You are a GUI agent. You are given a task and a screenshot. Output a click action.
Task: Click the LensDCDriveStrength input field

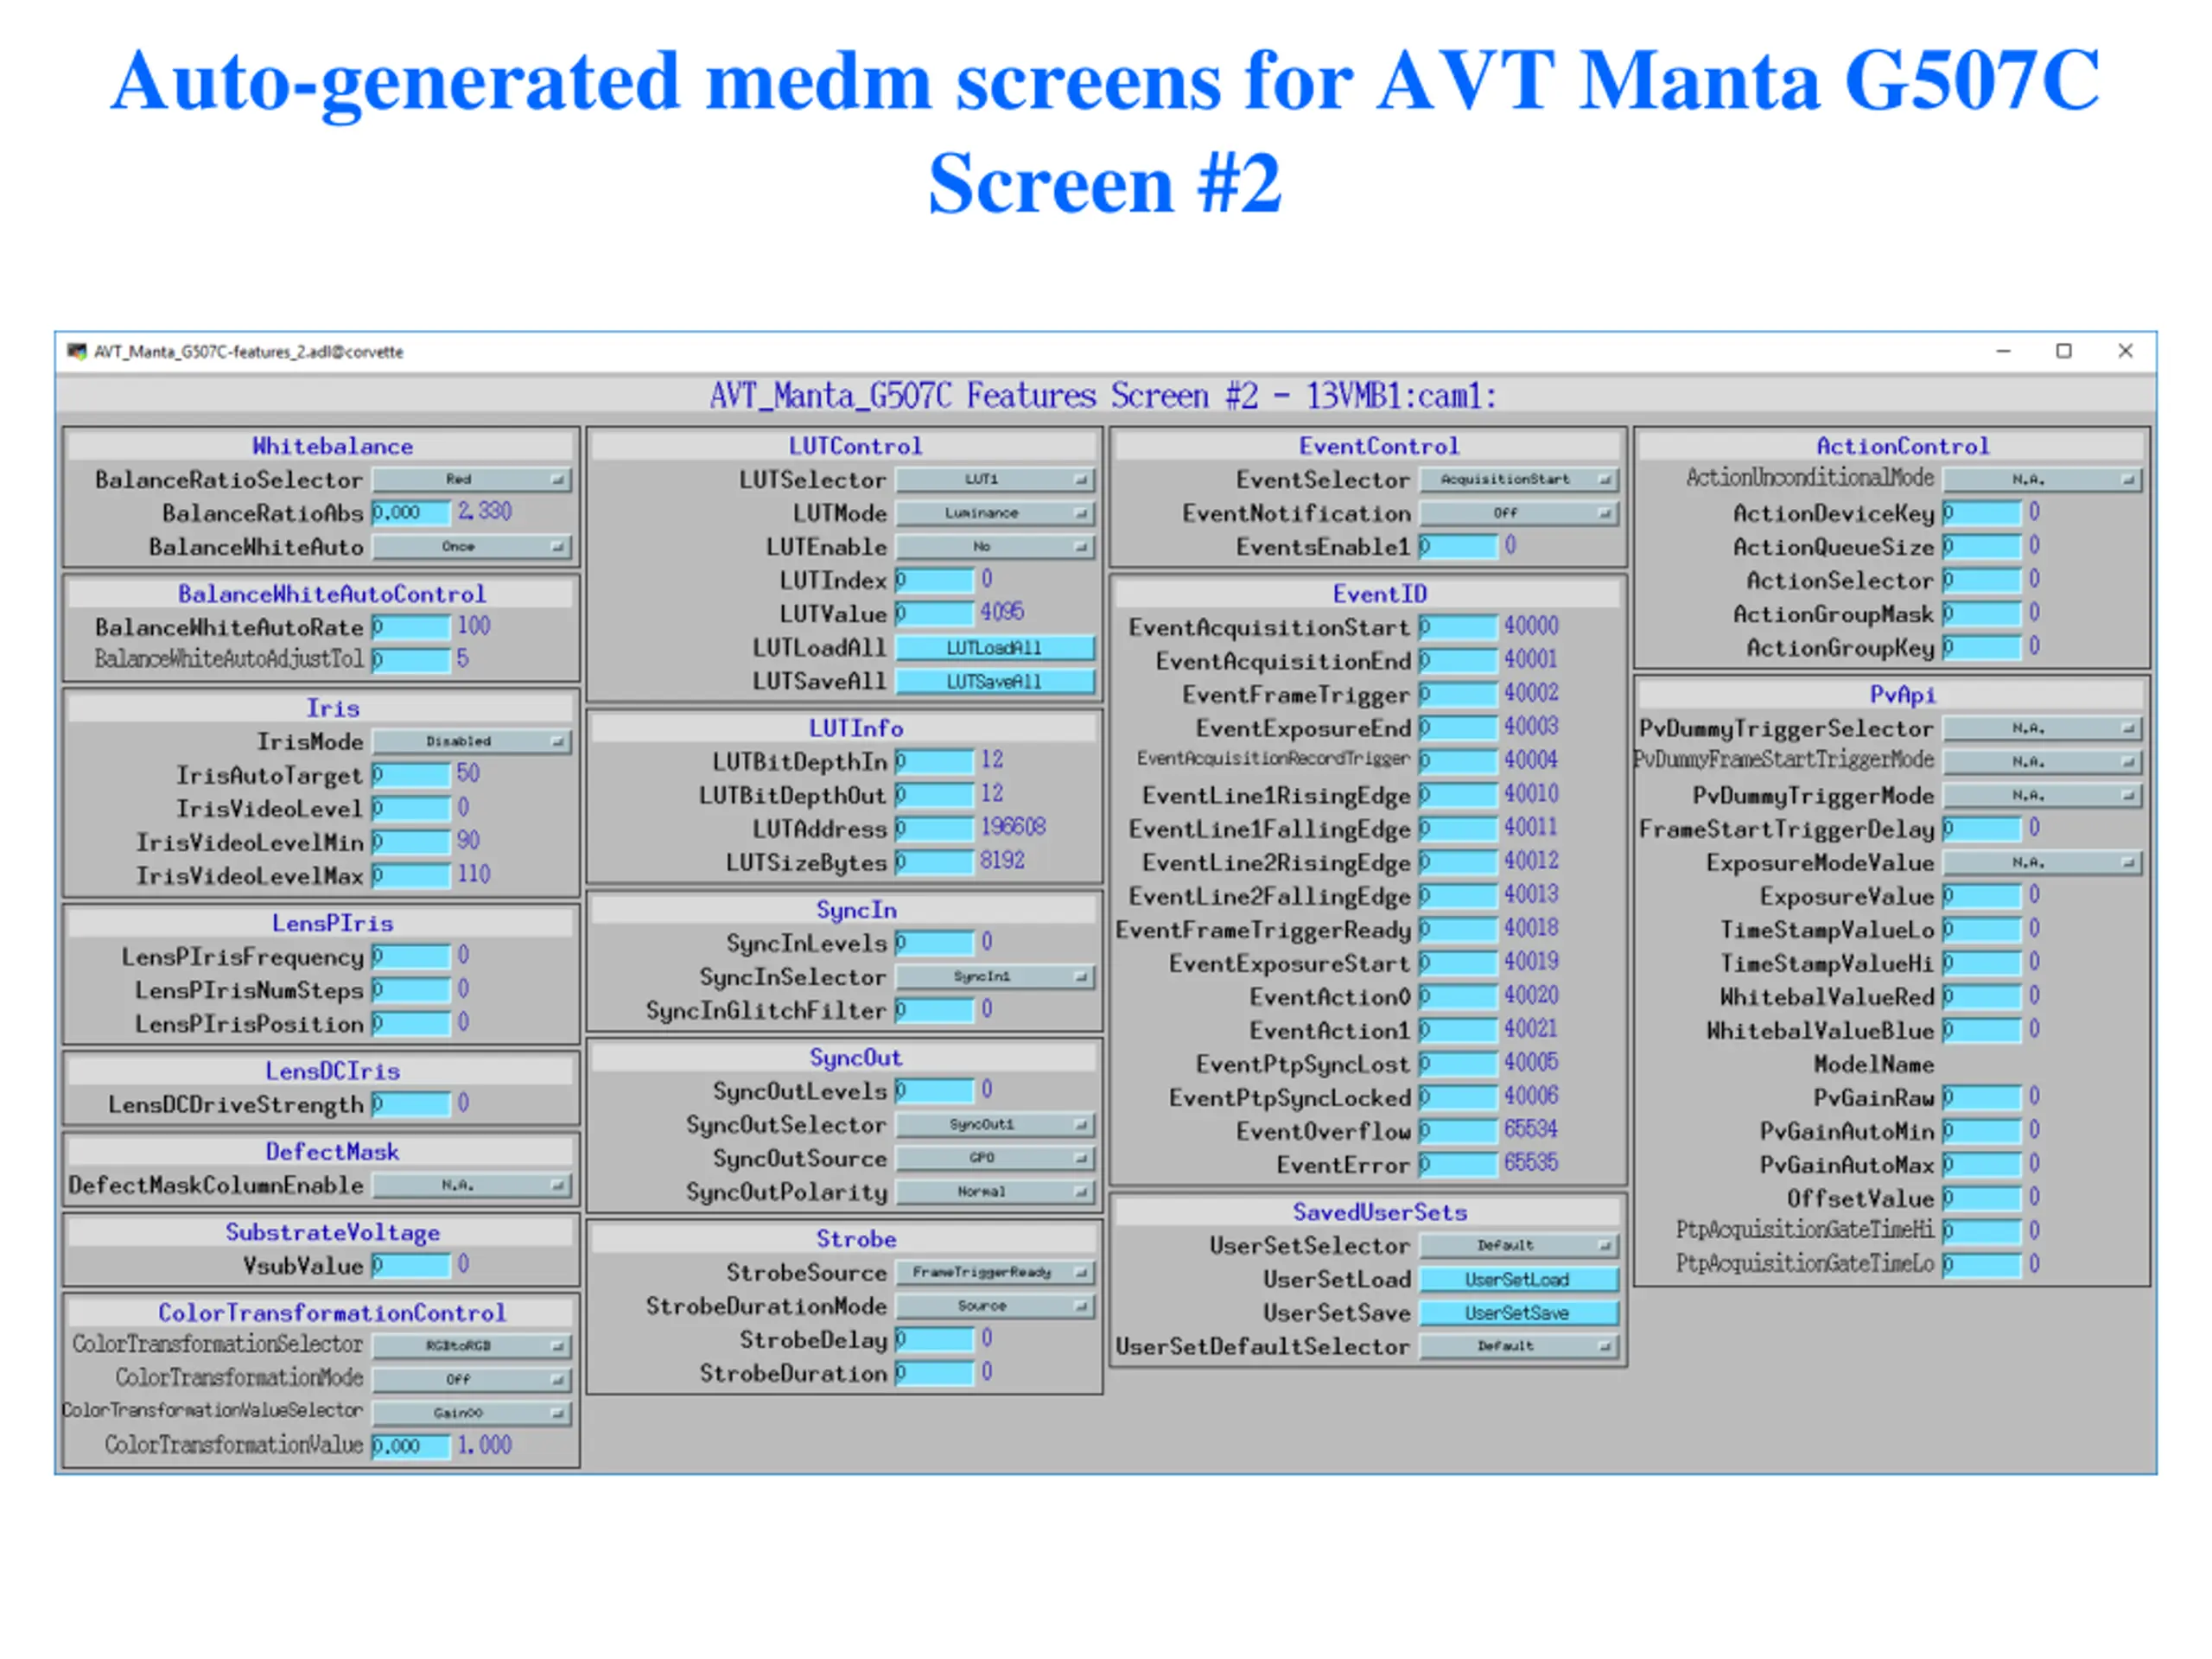coord(411,1105)
